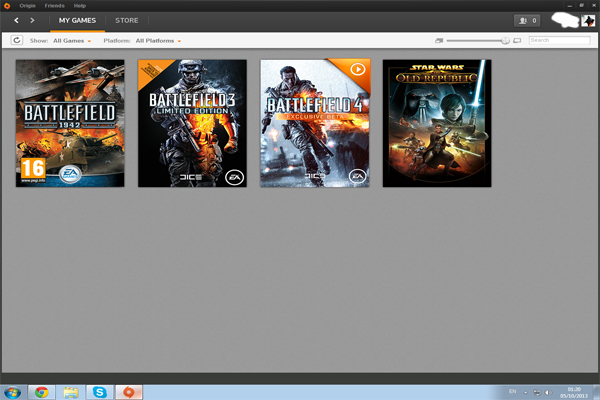Restore the Origin window size
This screenshot has width=600, height=400.
click(x=581, y=5)
